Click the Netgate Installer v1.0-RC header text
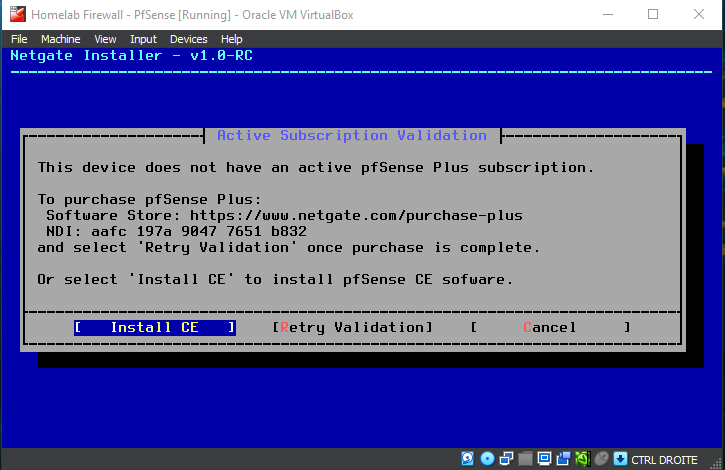725x470 pixels. pos(131,56)
